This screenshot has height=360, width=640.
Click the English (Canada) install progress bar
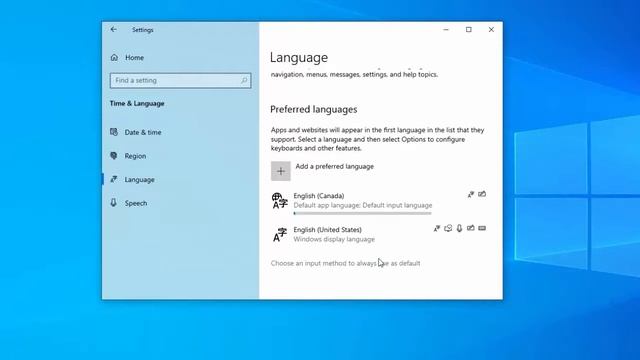(362, 213)
